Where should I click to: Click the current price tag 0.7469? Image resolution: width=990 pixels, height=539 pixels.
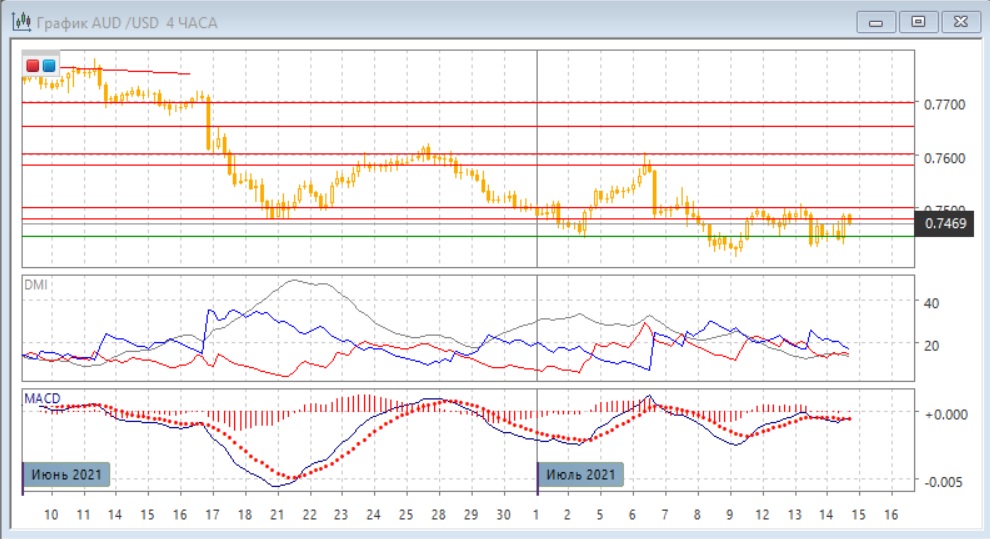(x=945, y=223)
